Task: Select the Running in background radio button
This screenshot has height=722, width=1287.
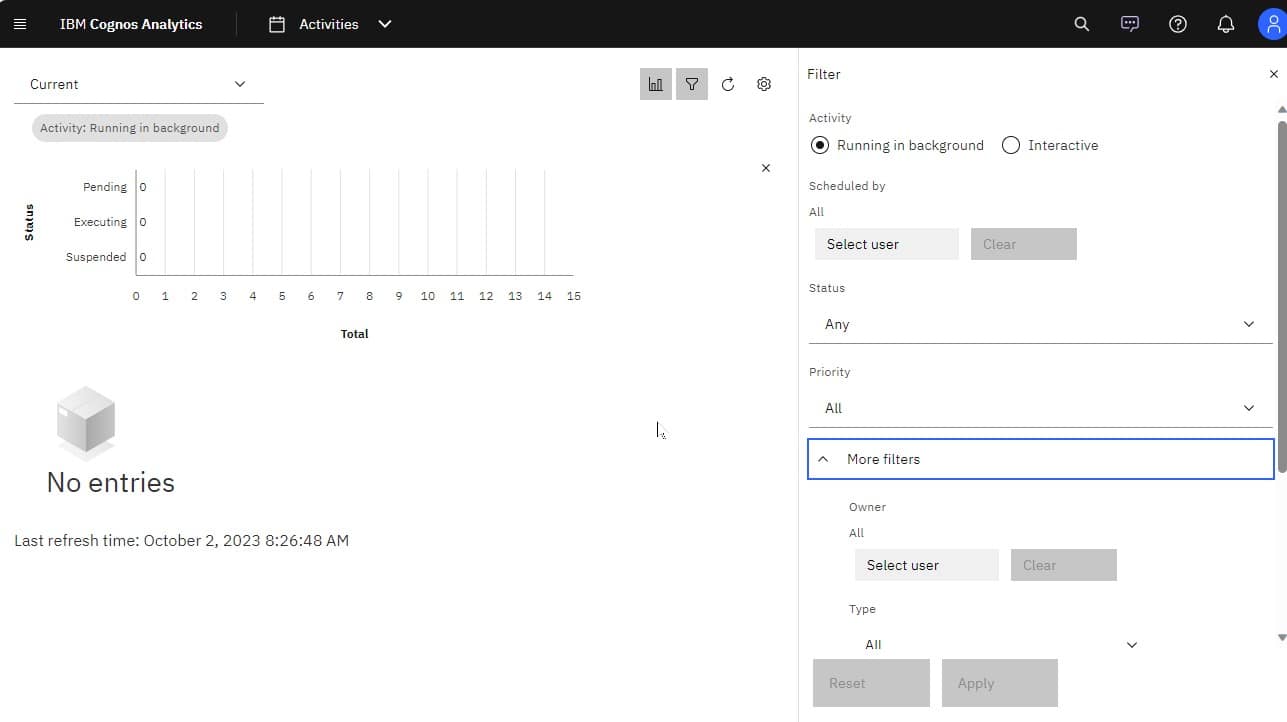Action: point(820,145)
